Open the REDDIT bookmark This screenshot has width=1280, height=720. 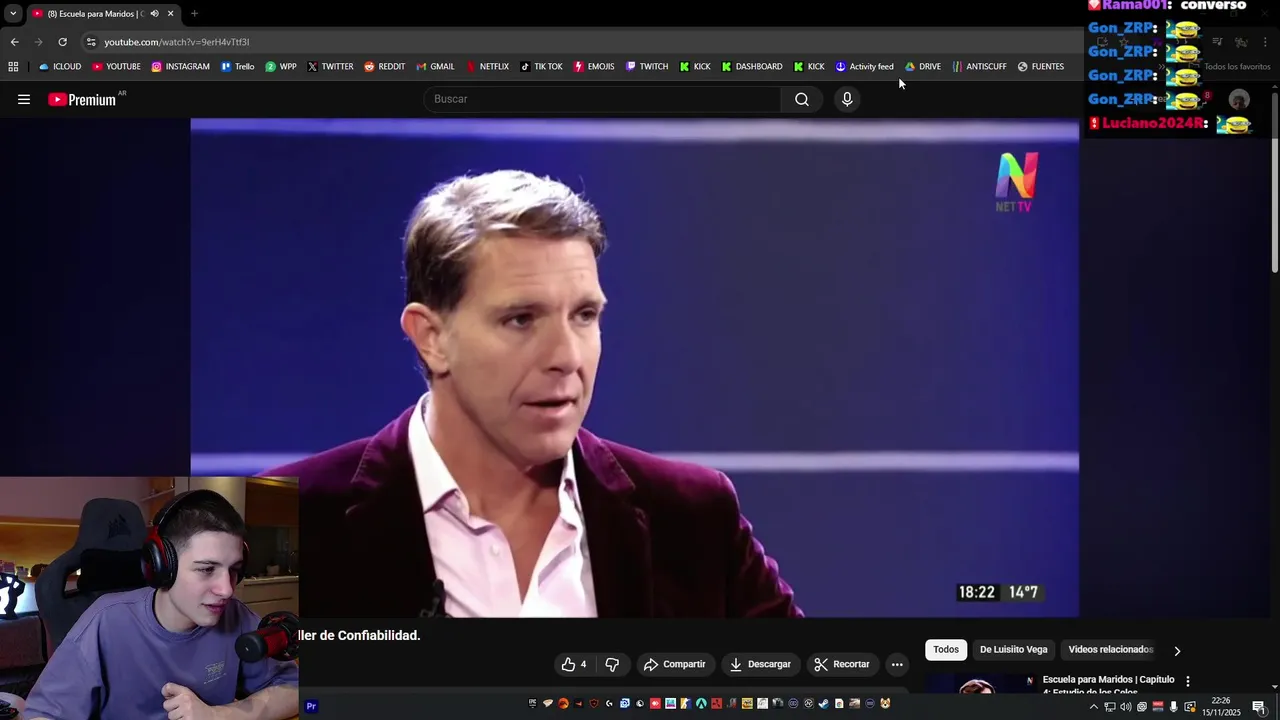[384, 67]
